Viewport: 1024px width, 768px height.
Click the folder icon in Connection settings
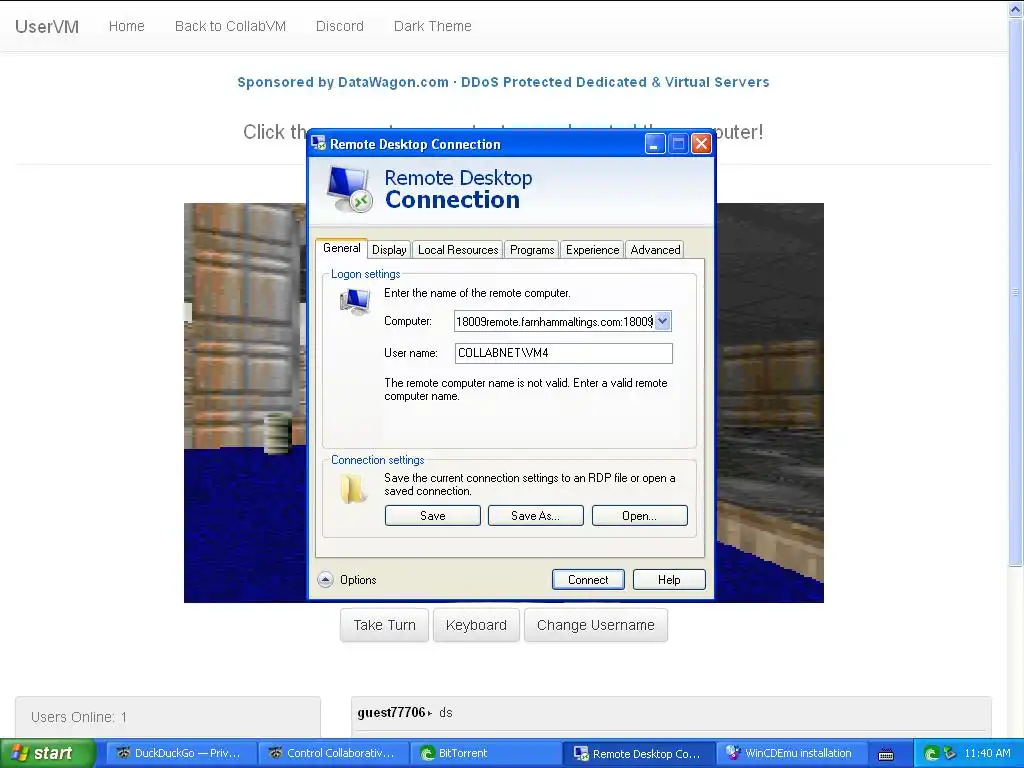tap(353, 488)
